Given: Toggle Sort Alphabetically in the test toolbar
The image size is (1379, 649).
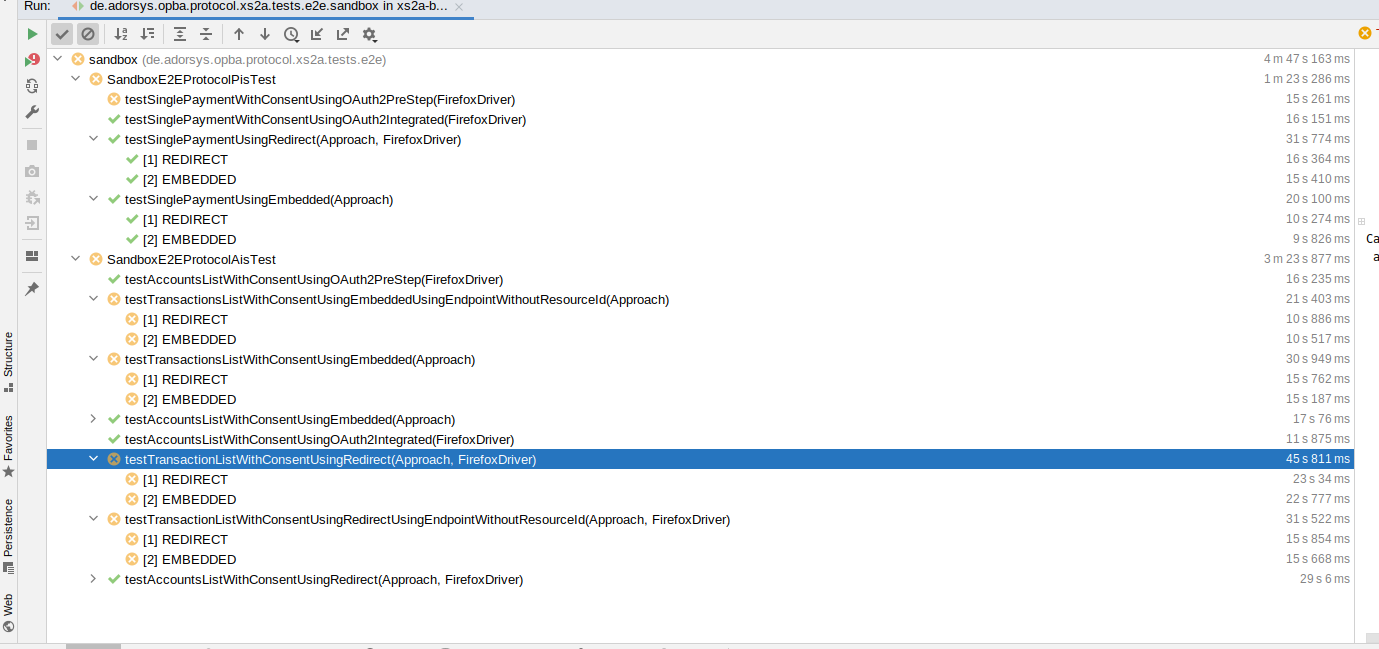Looking at the screenshot, I should point(121,34).
